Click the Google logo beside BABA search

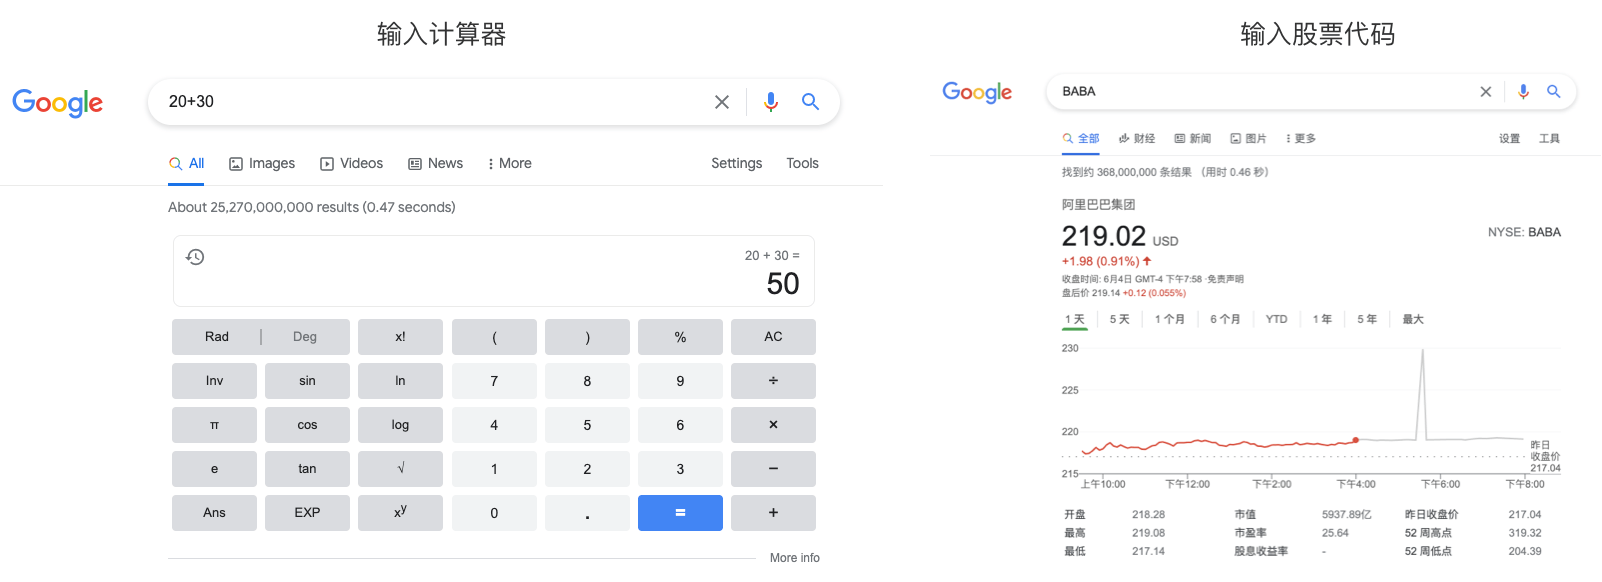pos(977,92)
